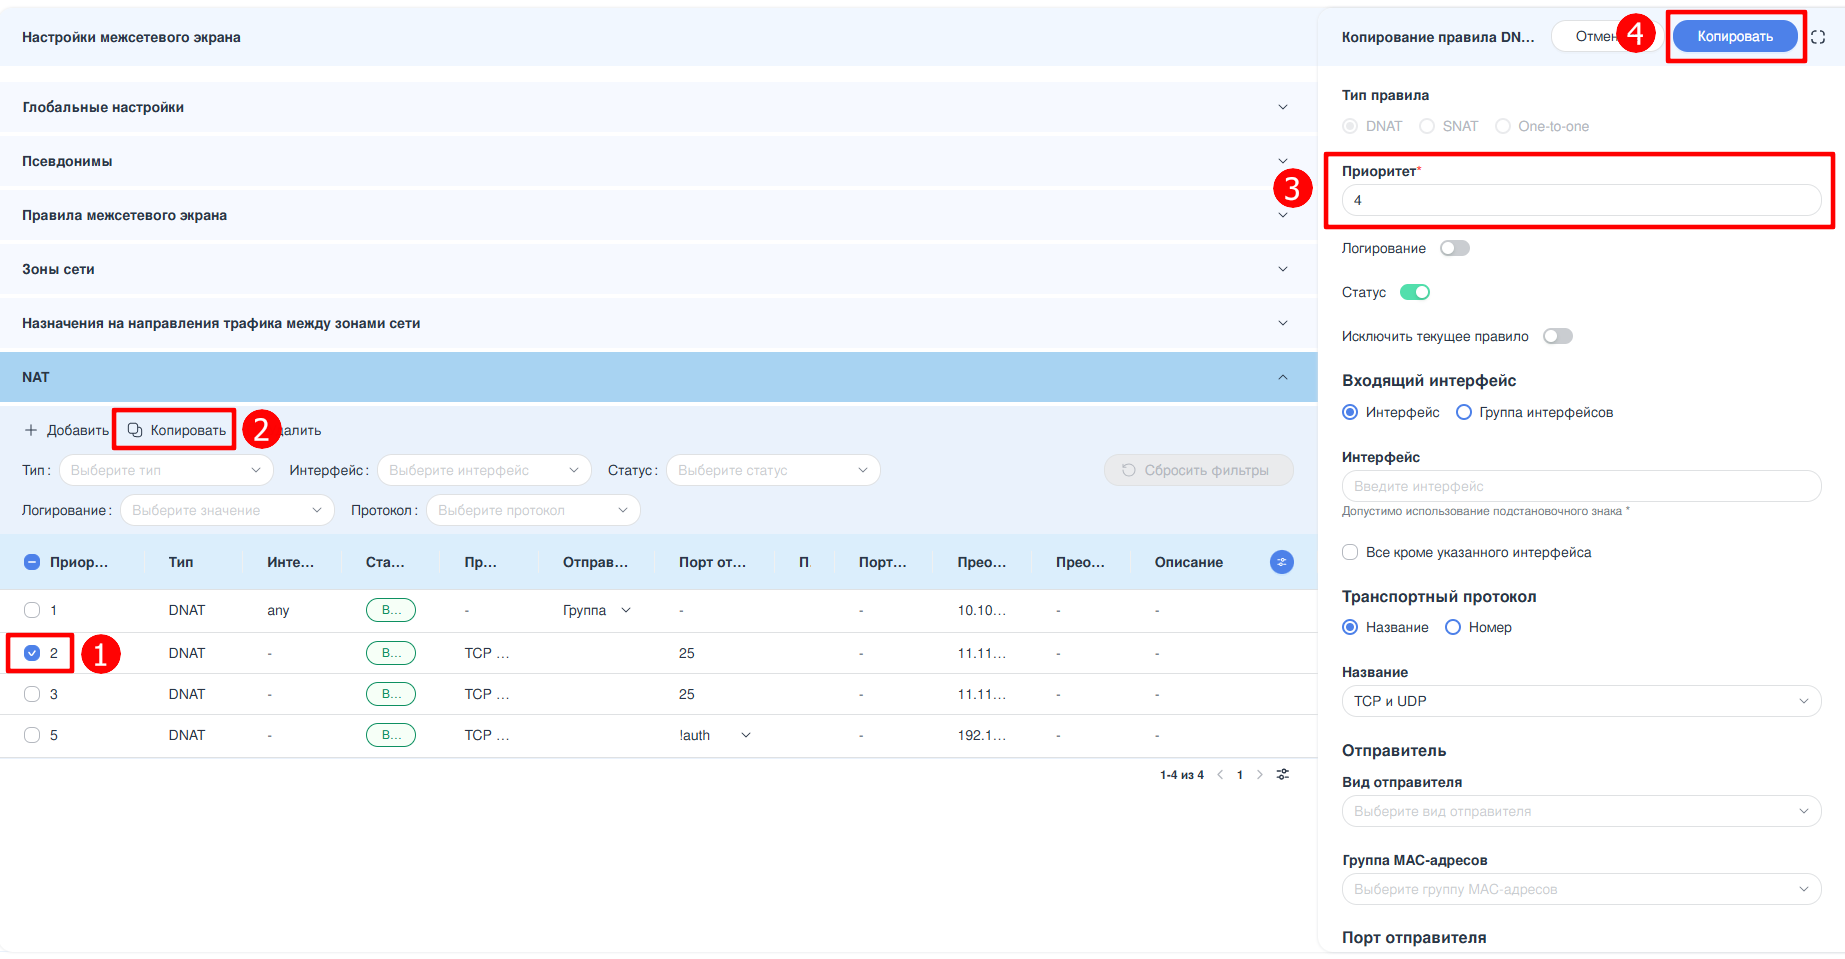Viewport: 1845px width, 959px height.
Task: Enable the Логирование toggle
Action: [x=1454, y=248]
